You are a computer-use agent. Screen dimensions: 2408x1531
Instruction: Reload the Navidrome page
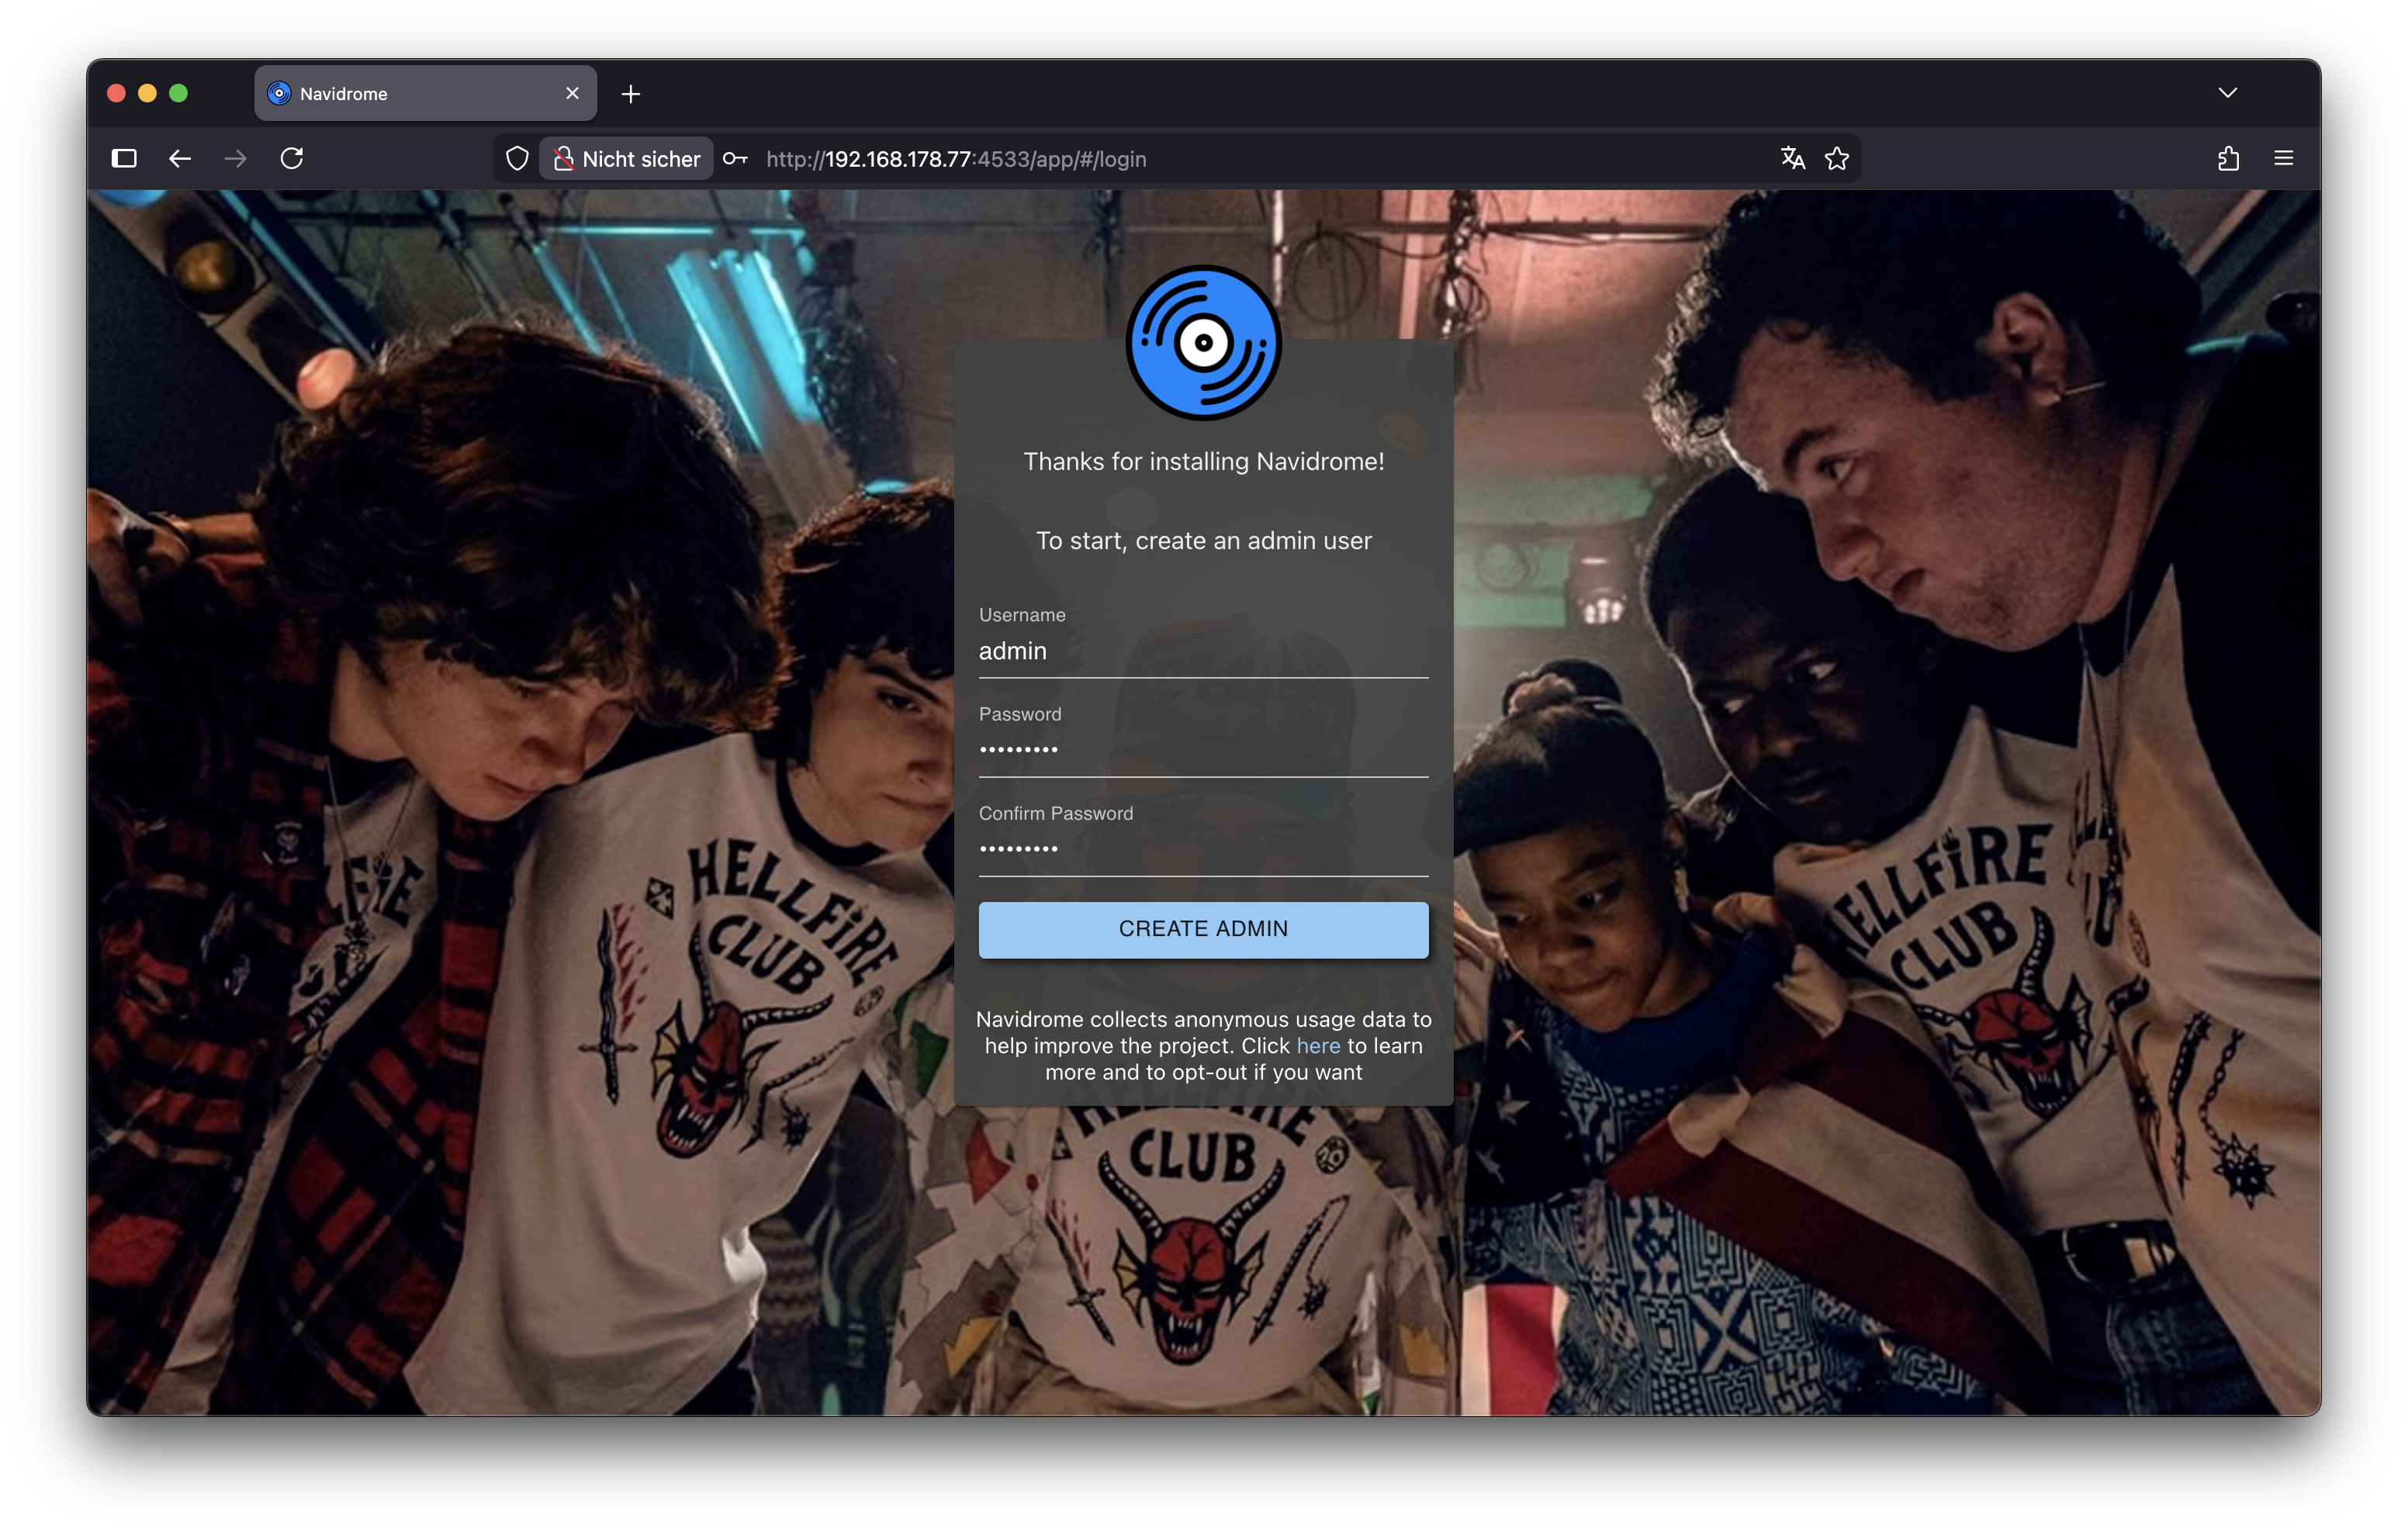(292, 158)
